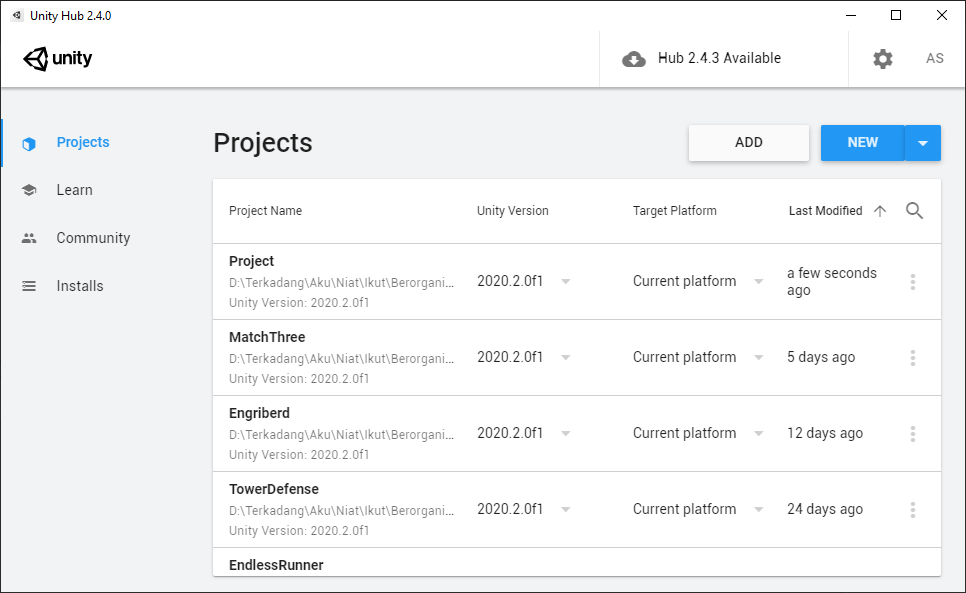The width and height of the screenshot is (966, 593).
Task: Toggle the Last Modified sort arrow
Action: click(880, 211)
